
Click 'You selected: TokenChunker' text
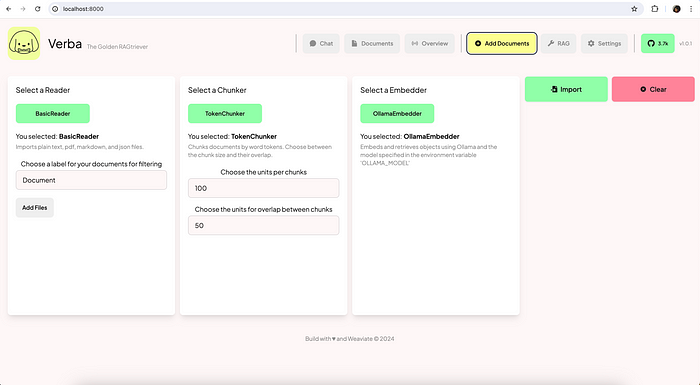pyautogui.click(x=232, y=136)
